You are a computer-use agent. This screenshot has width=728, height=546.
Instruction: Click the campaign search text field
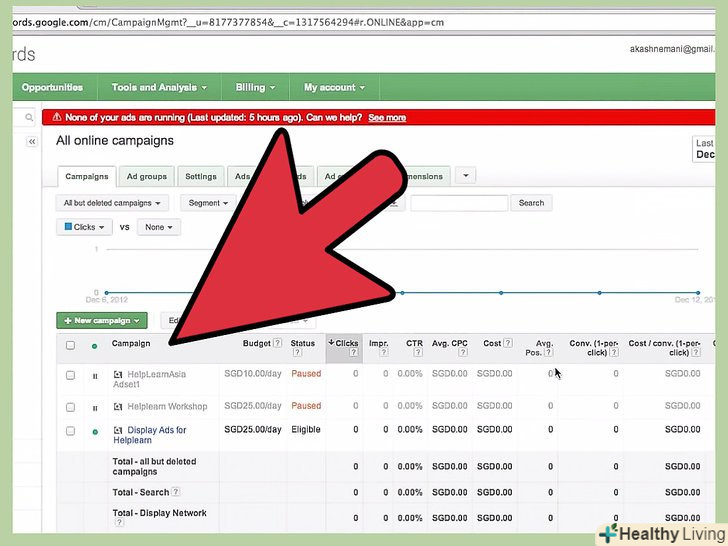pos(459,203)
